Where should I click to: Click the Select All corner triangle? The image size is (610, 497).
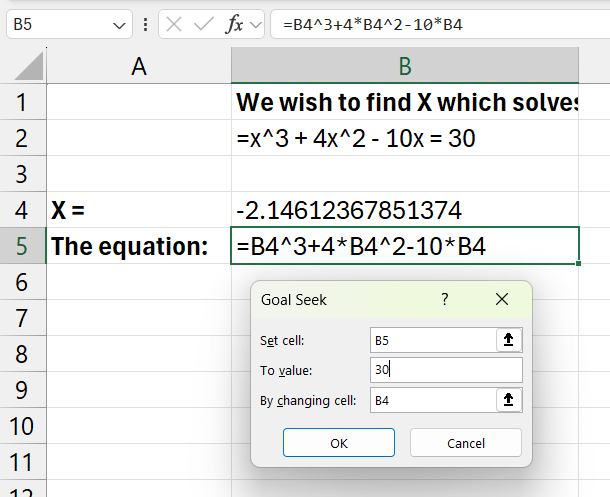pos(28,66)
